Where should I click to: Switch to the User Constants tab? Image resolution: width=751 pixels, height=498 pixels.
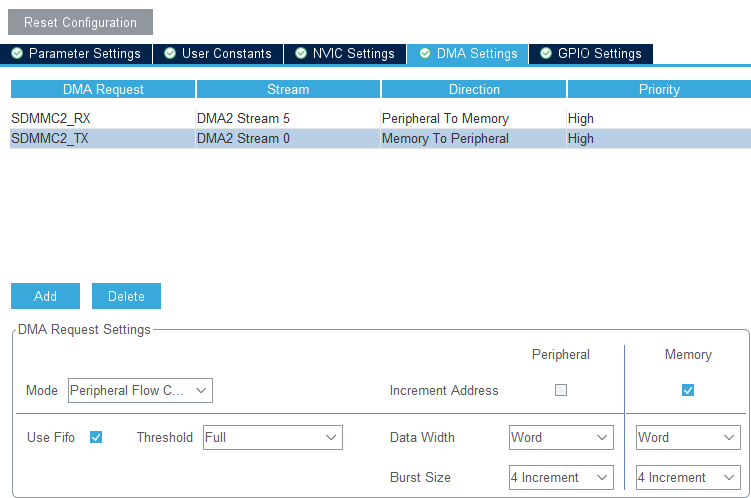click(x=218, y=54)
